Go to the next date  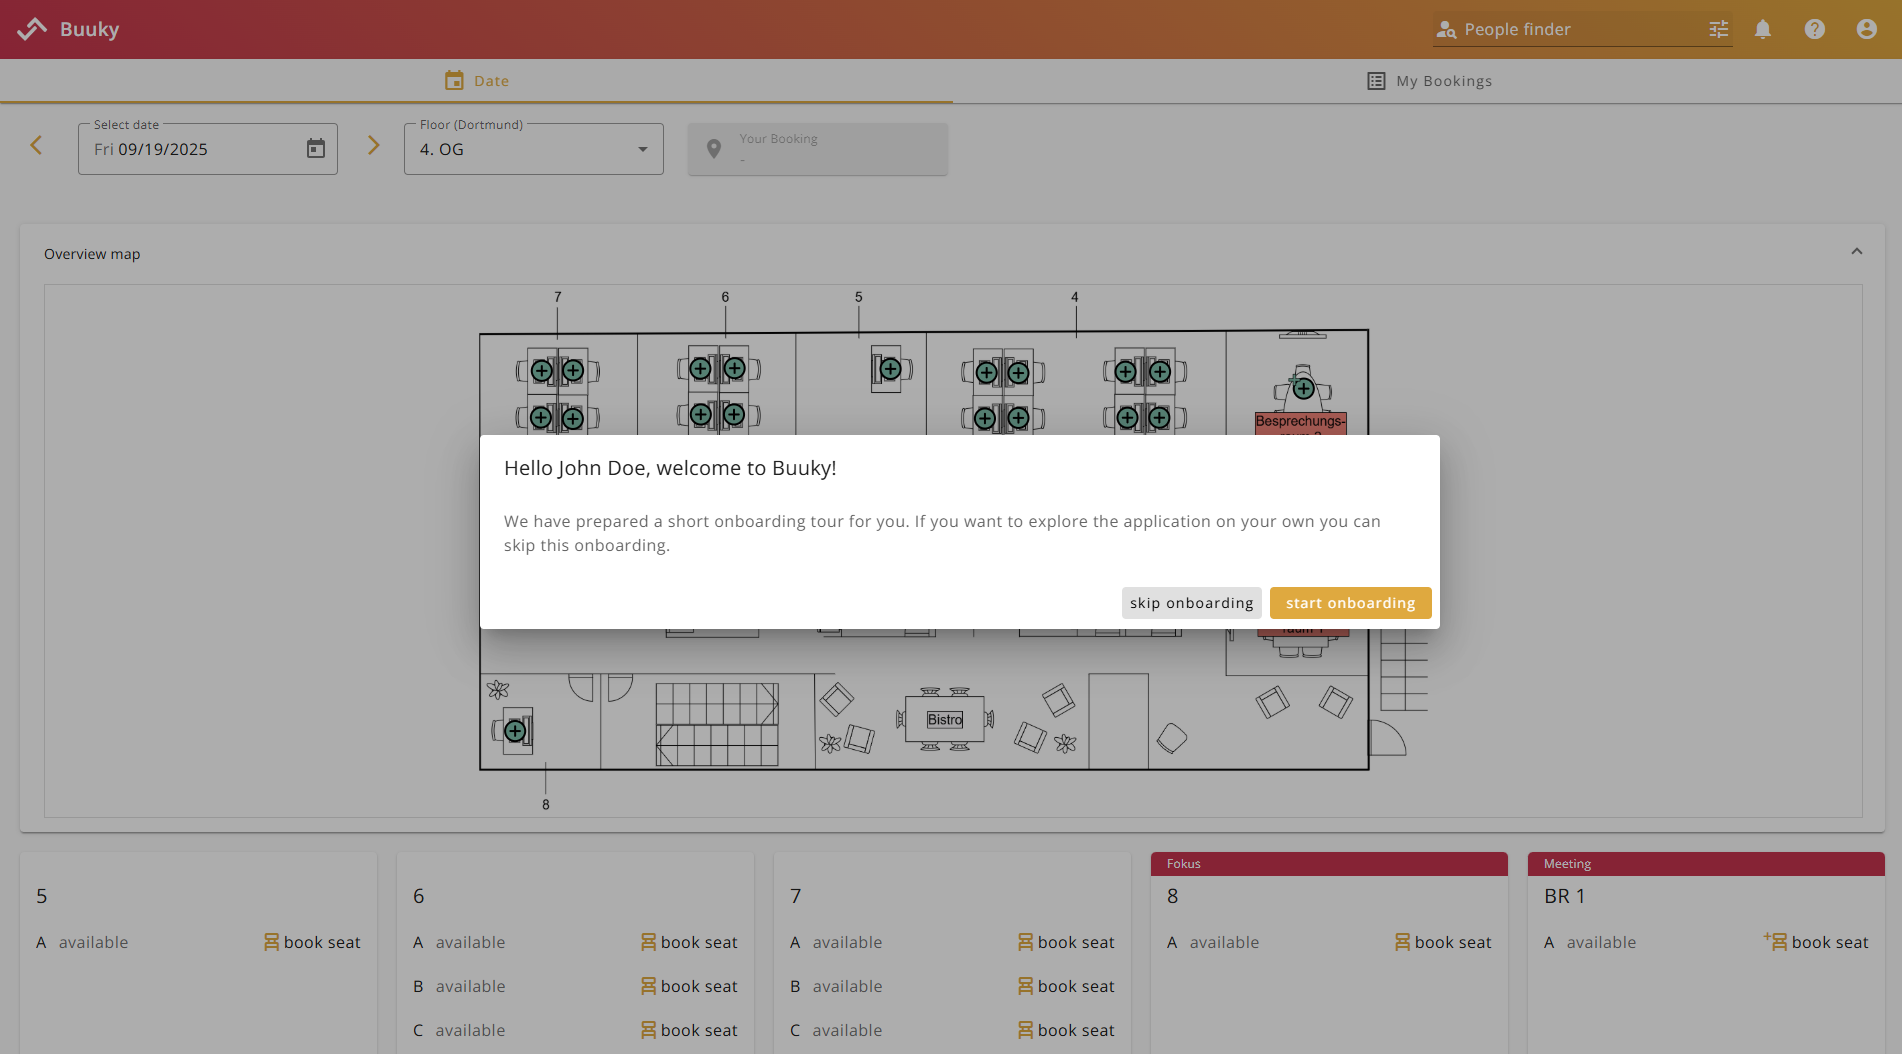click(373, 145)
